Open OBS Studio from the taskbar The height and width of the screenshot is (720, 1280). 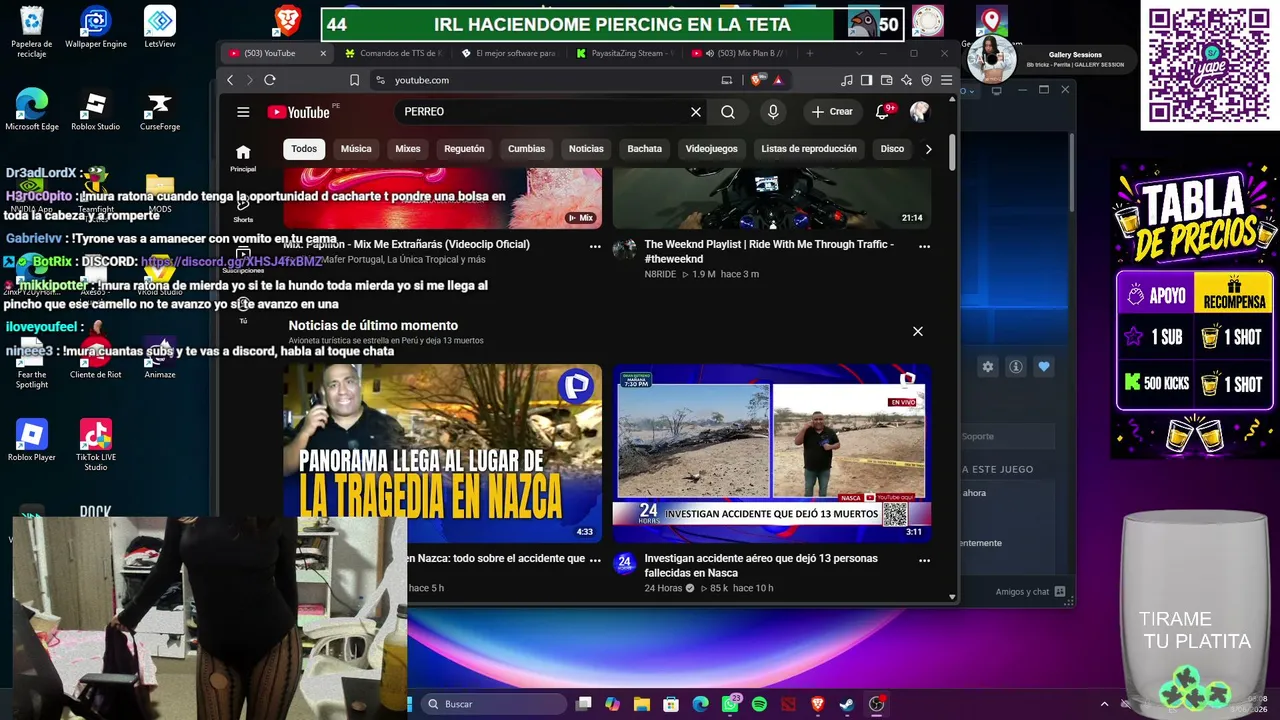pos(877,704)
